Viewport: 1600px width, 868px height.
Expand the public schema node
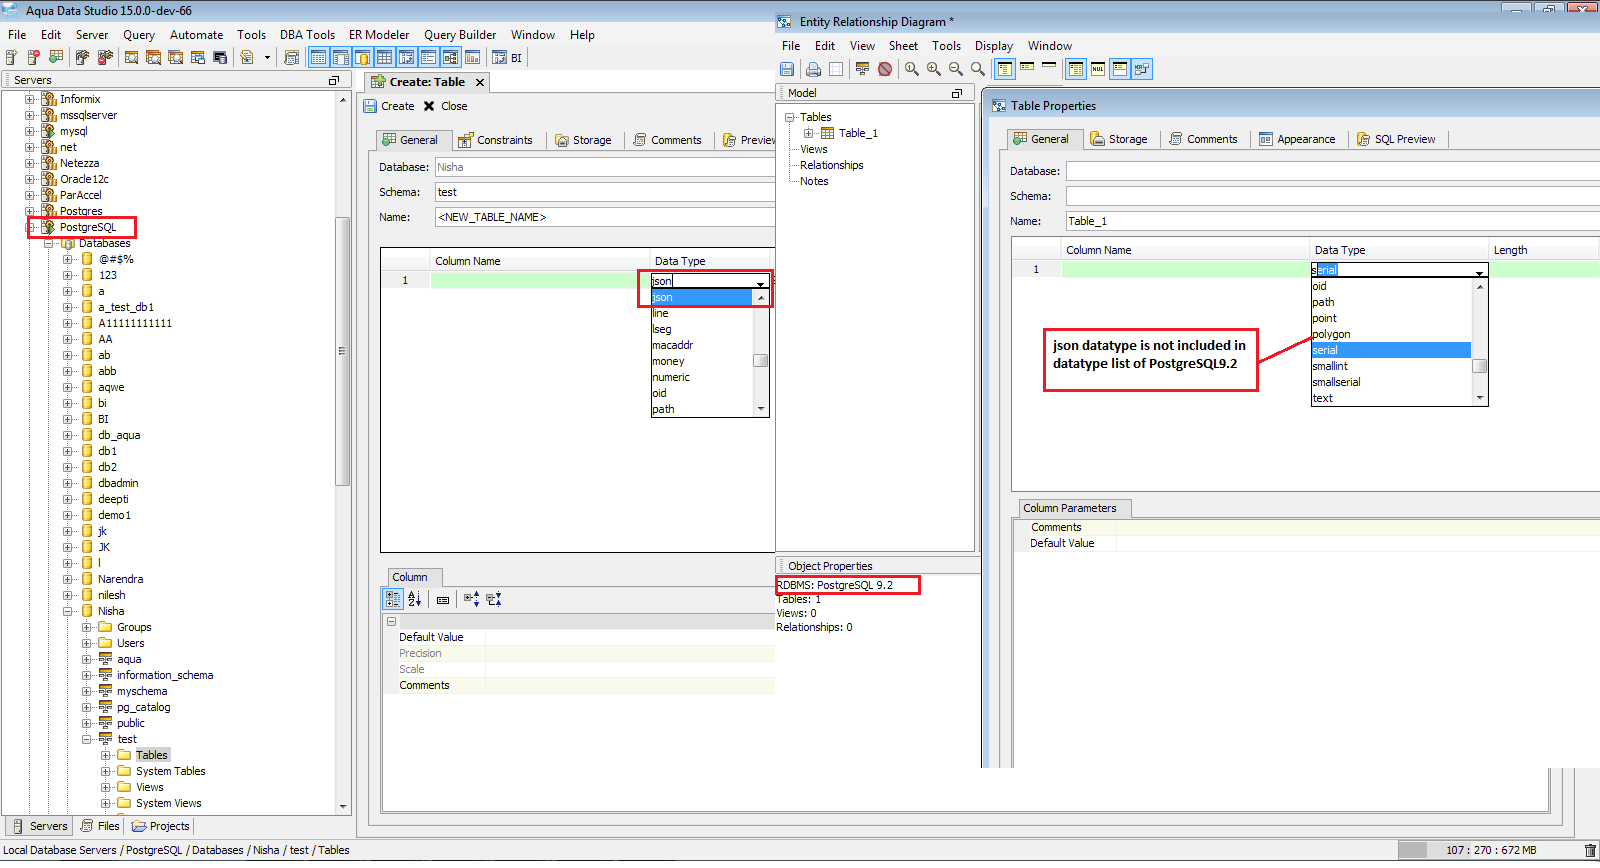(87, 723)
